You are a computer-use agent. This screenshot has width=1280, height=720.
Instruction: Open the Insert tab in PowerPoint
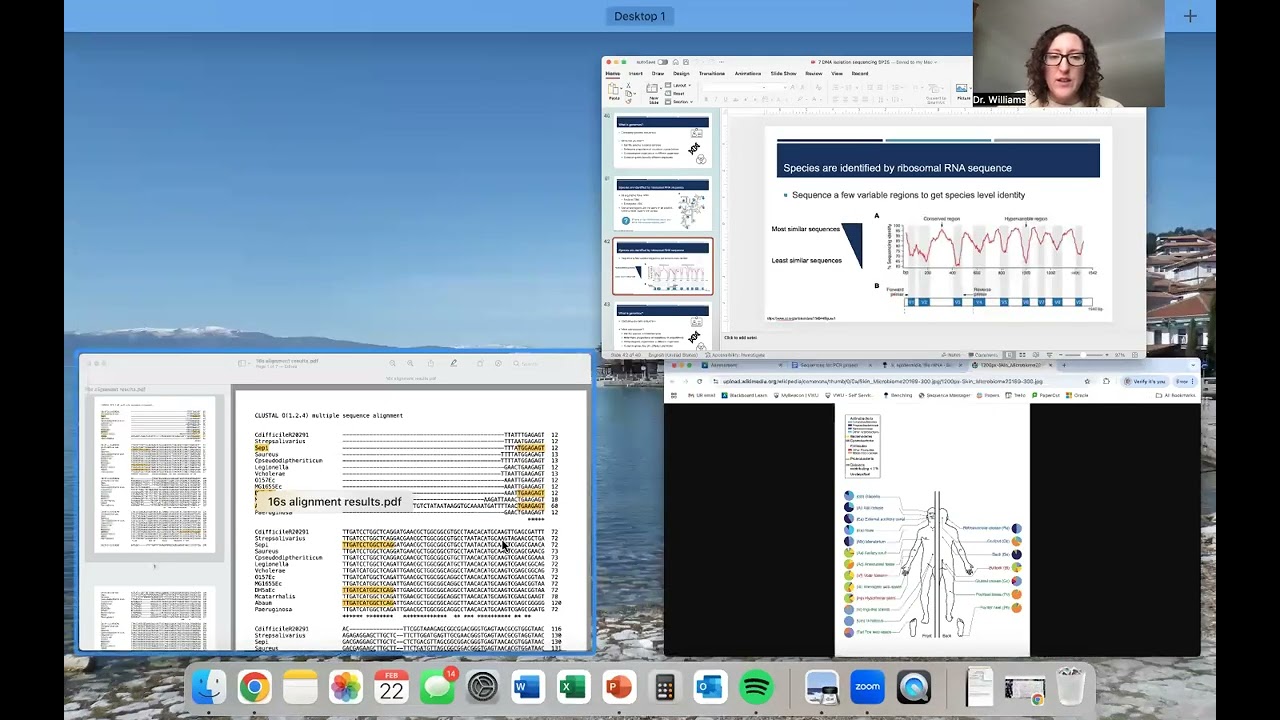pos(635,73)
